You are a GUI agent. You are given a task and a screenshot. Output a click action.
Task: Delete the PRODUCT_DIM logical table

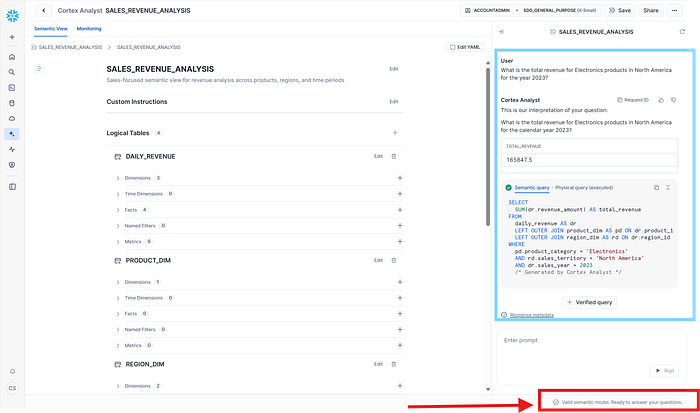point(394,260)
